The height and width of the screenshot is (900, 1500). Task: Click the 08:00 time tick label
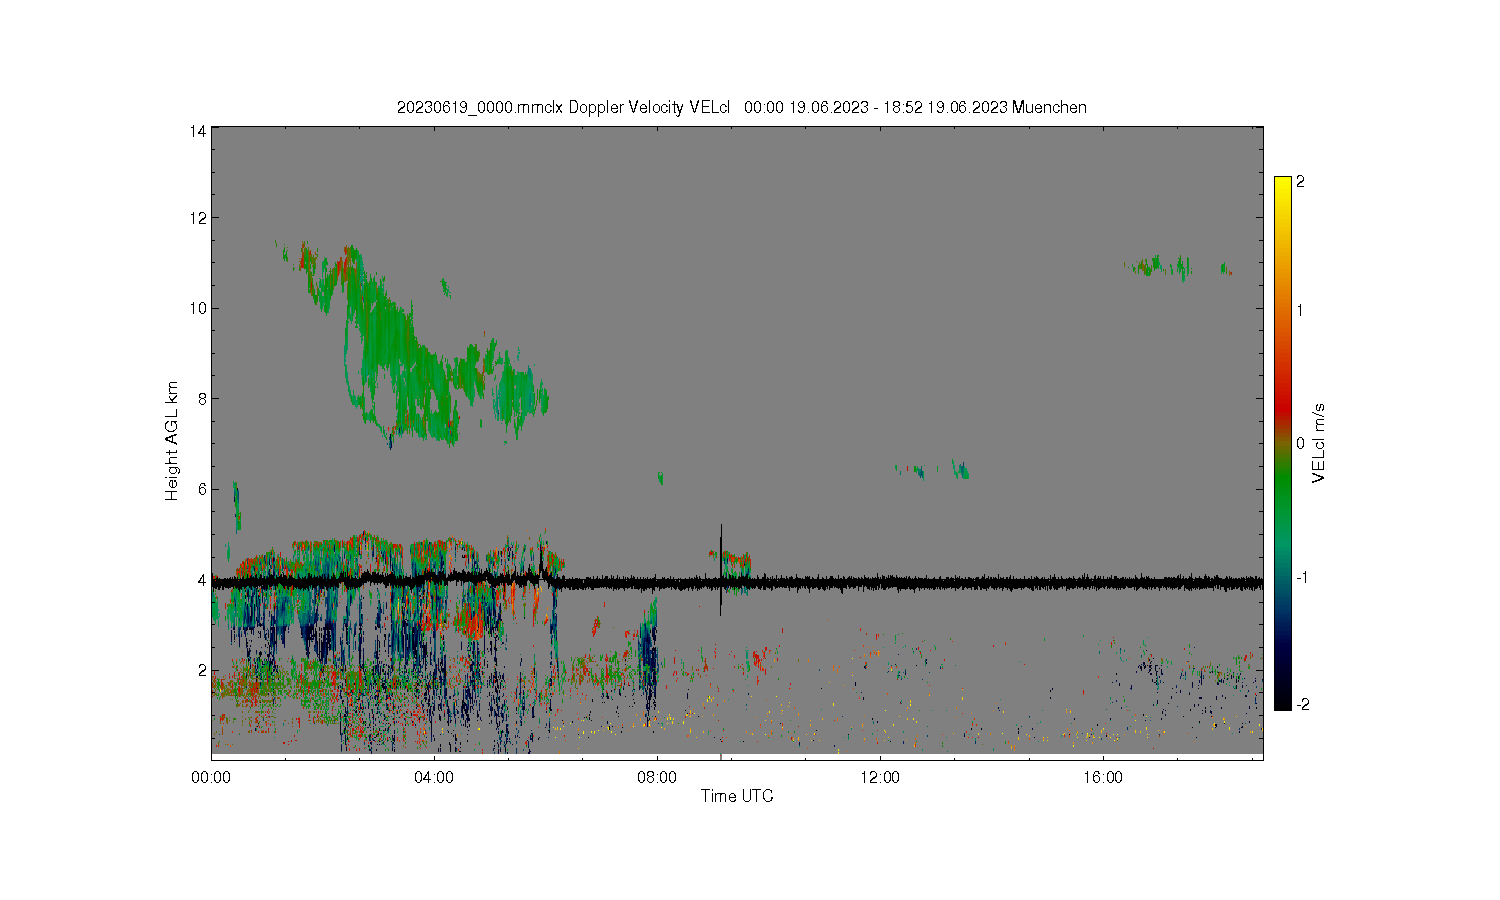(x=657, y=777)
